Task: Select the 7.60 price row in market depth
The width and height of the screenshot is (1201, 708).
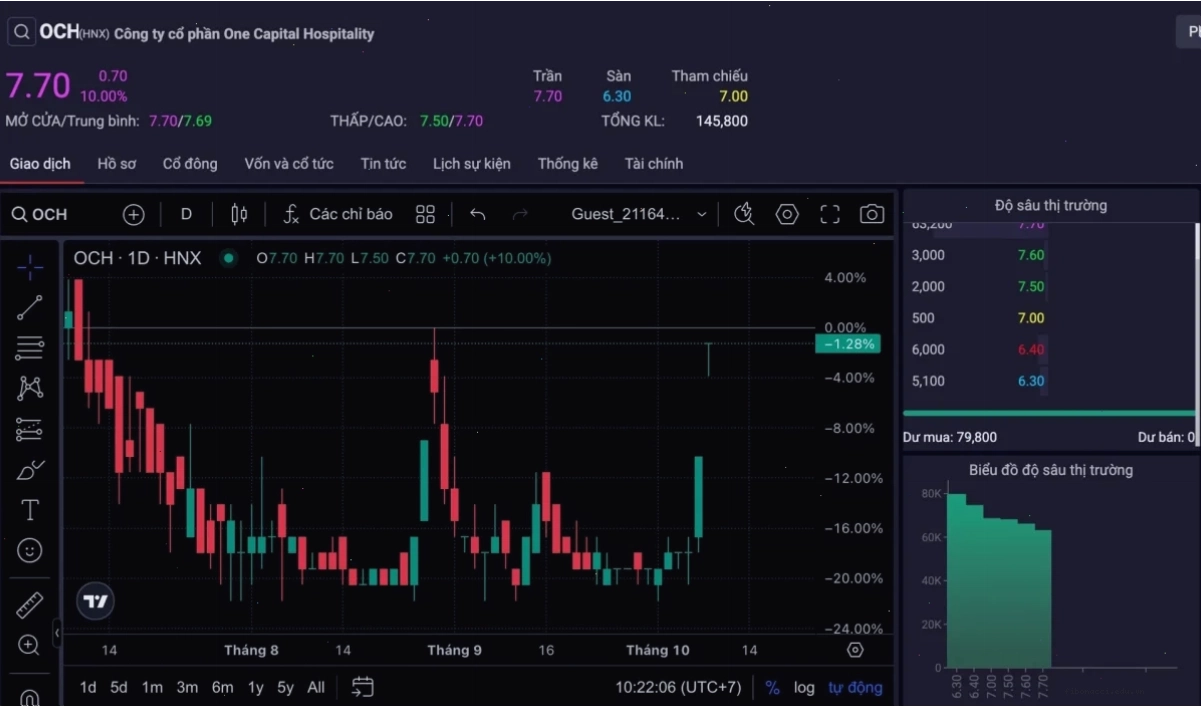Action: [x=1049, y=255]
